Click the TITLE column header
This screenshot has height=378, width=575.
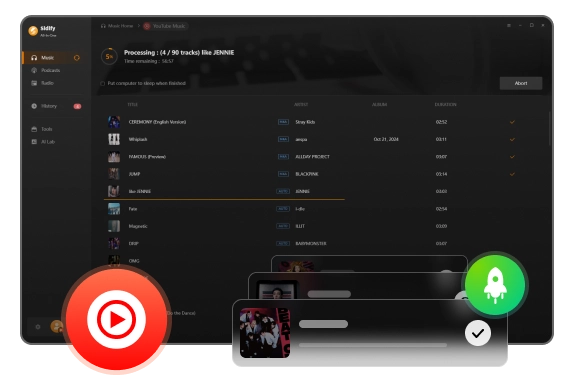point(132,105)
